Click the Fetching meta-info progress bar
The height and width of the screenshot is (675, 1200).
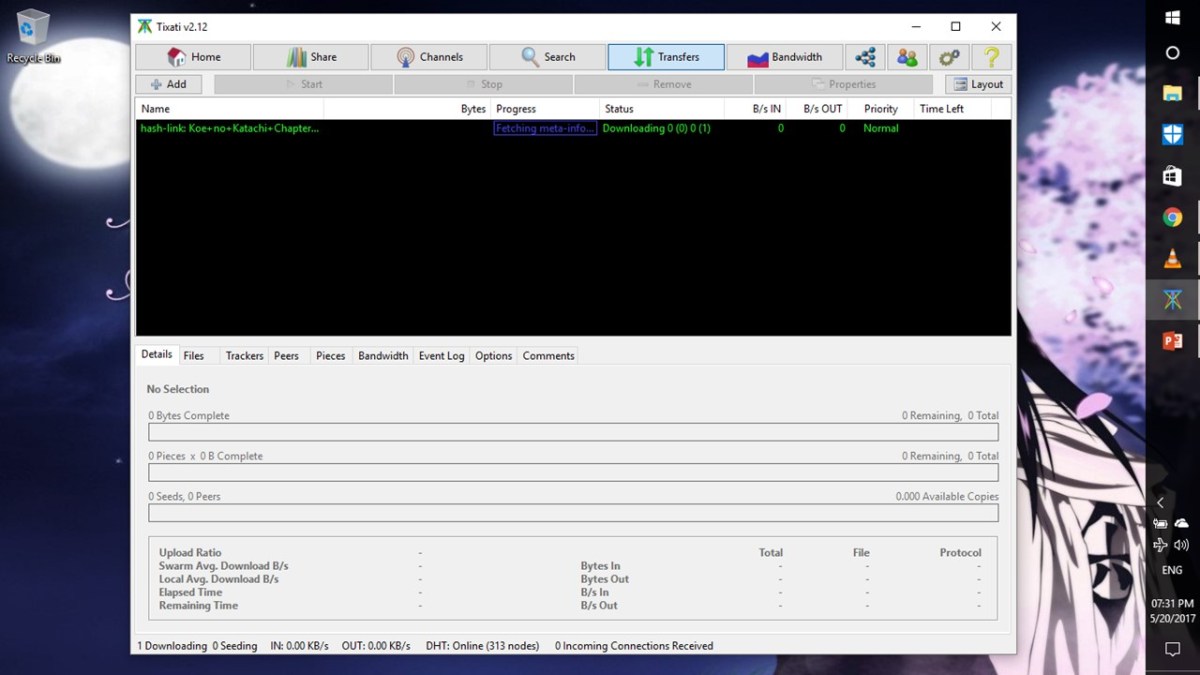click(545, 129)
